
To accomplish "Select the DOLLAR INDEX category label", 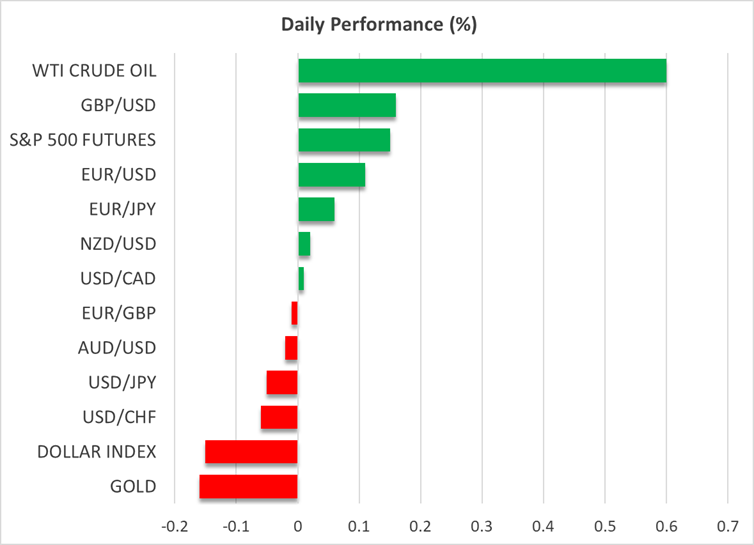I will pos(97,452).
